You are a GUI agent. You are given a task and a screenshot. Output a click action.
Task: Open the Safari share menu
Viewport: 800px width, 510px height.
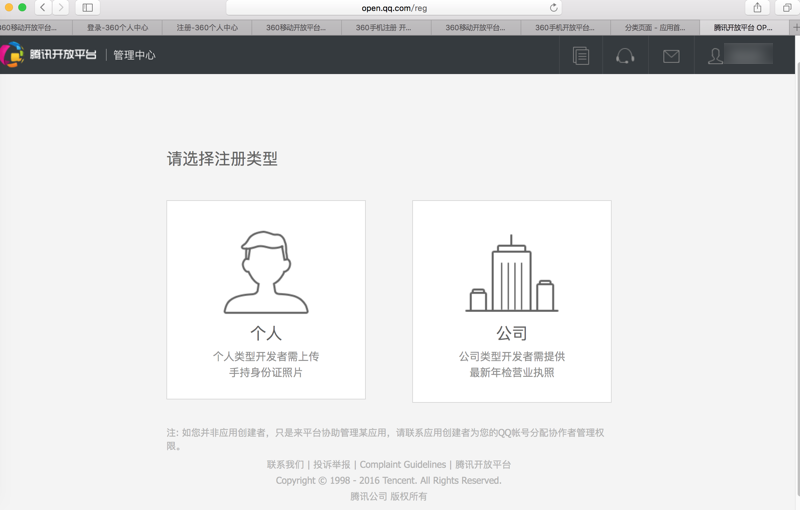[758, 7]
